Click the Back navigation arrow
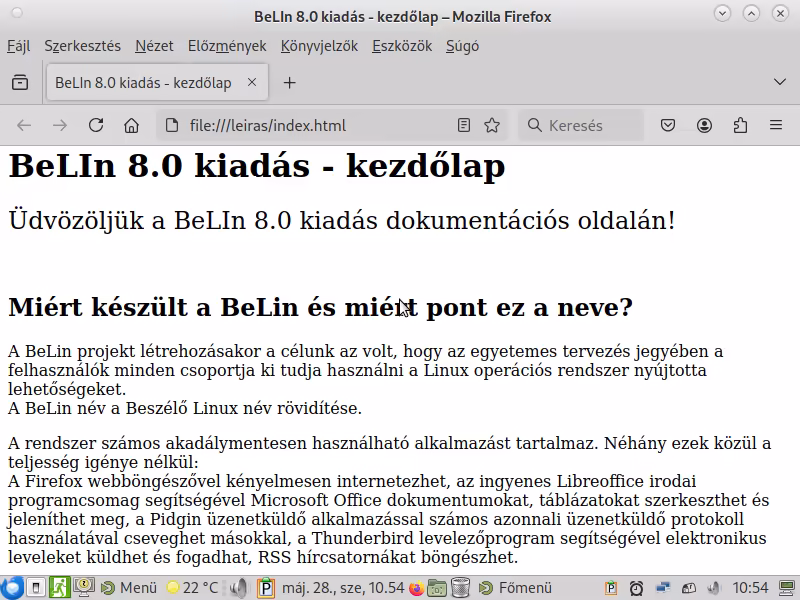This screenshot has height=600, width=800. point(24,125)
